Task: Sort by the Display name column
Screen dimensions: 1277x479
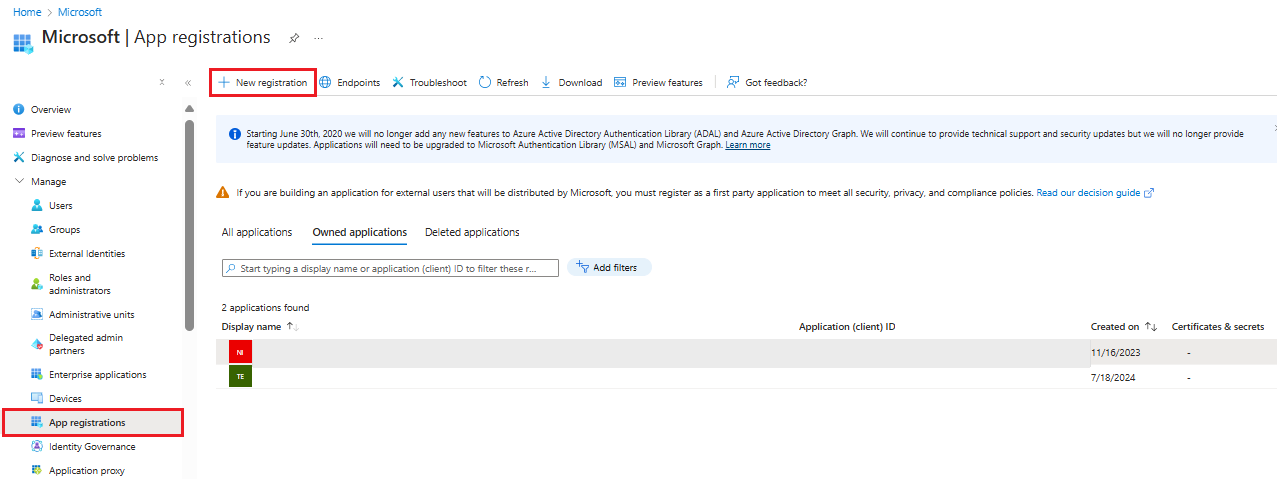Action: (260, 327)
